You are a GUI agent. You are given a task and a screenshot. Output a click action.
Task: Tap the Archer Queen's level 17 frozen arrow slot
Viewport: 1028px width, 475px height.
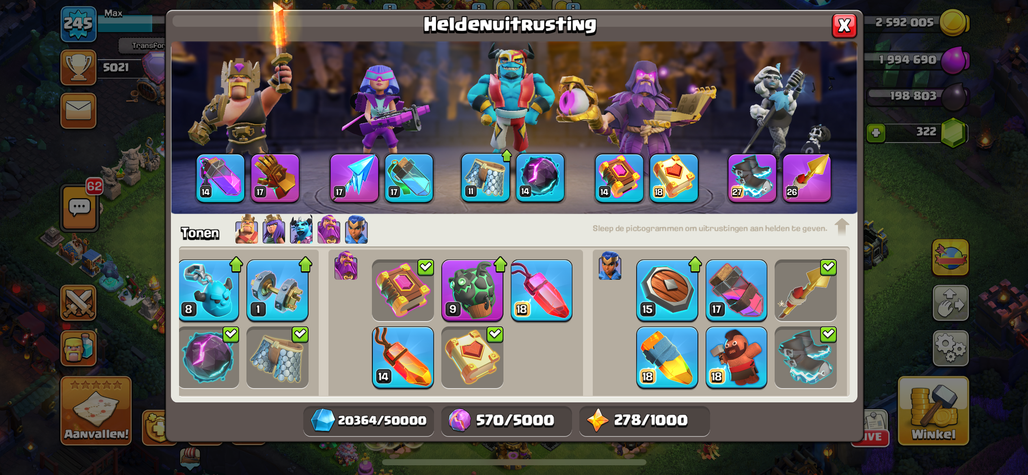354,178
